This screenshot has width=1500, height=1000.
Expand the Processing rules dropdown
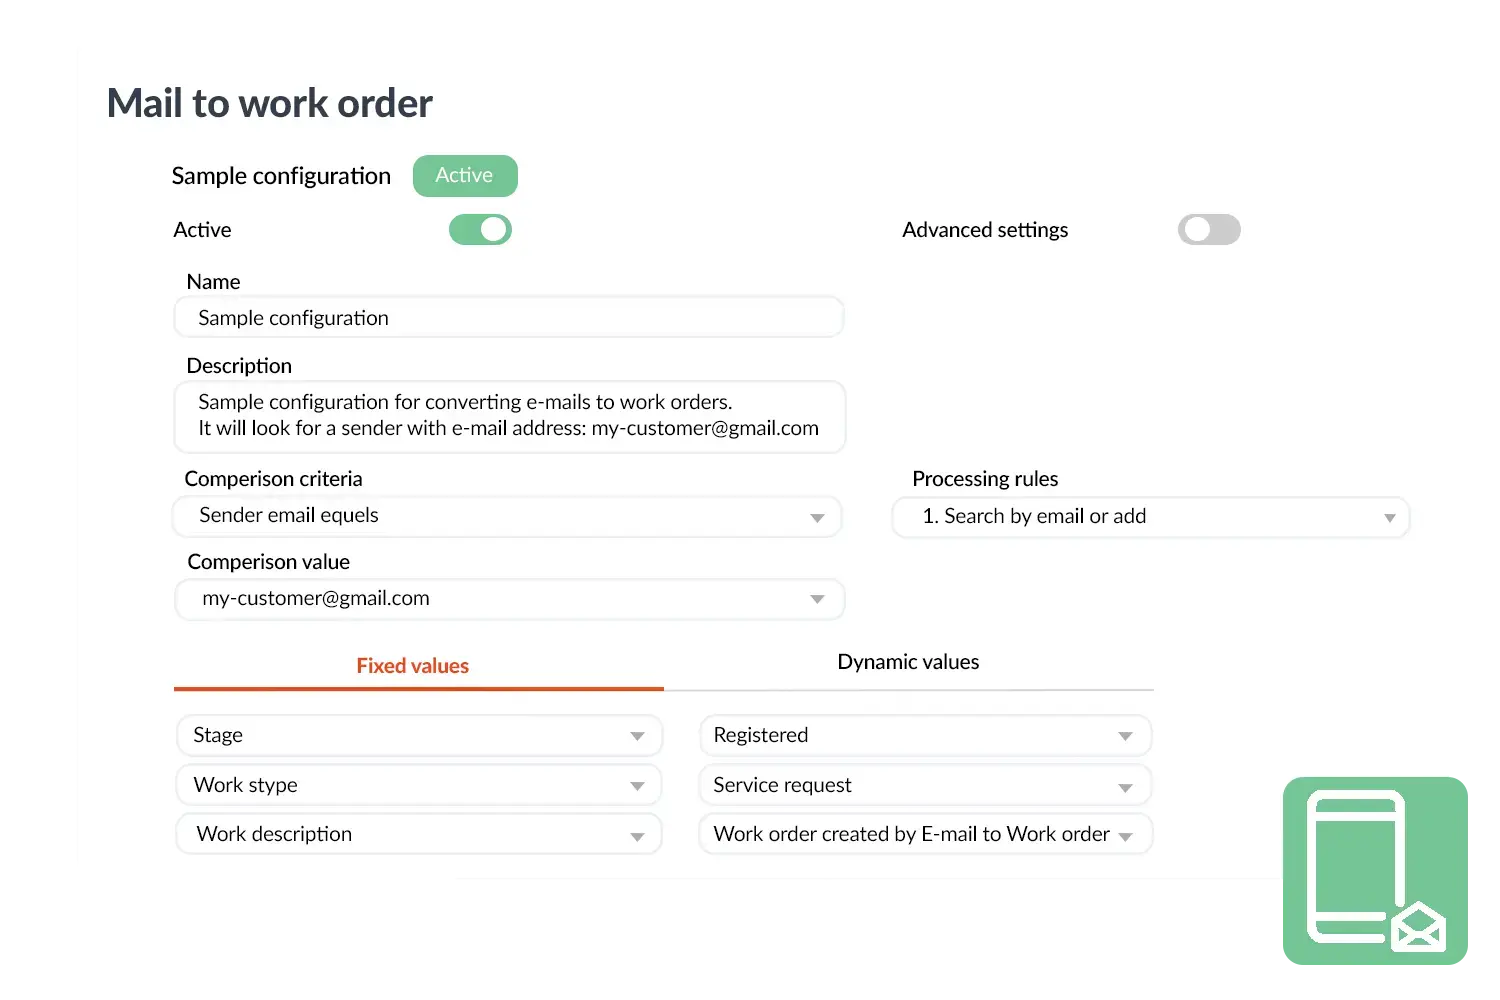pyautogui.click(x=1150, y=517)
